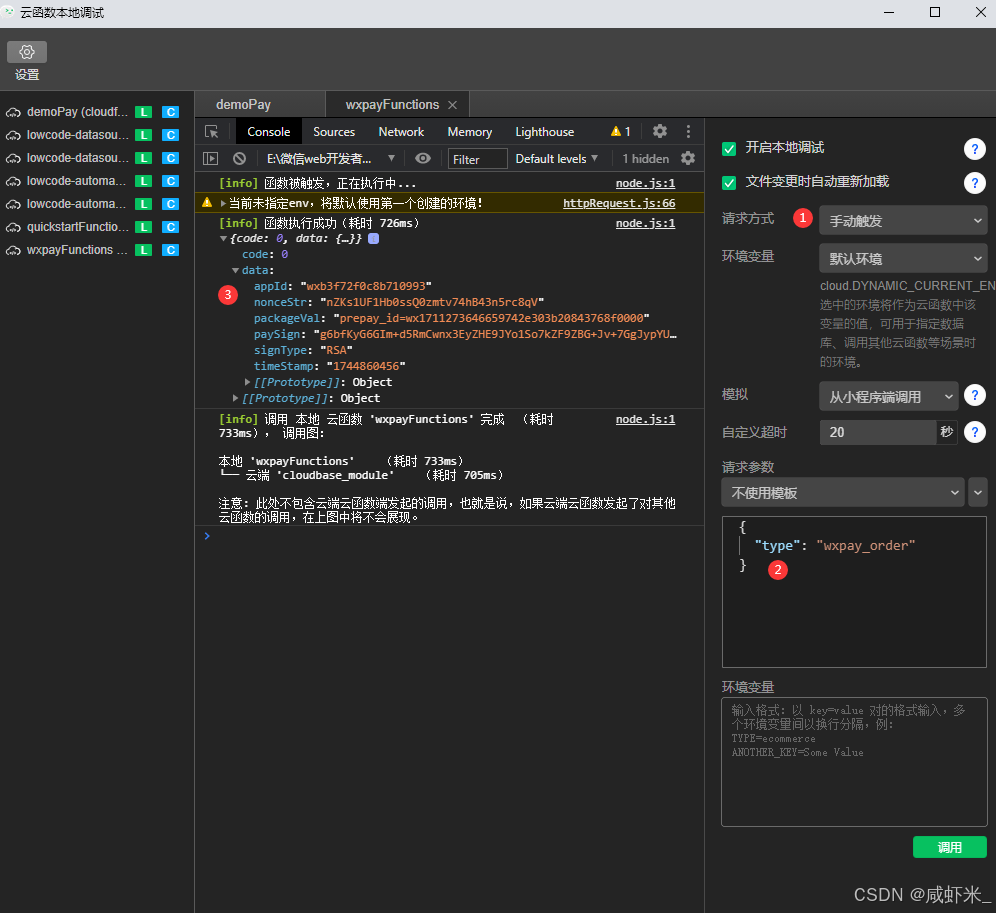Click the warning count badge
The image size is (996, 913).
click(x=621, y=132)
